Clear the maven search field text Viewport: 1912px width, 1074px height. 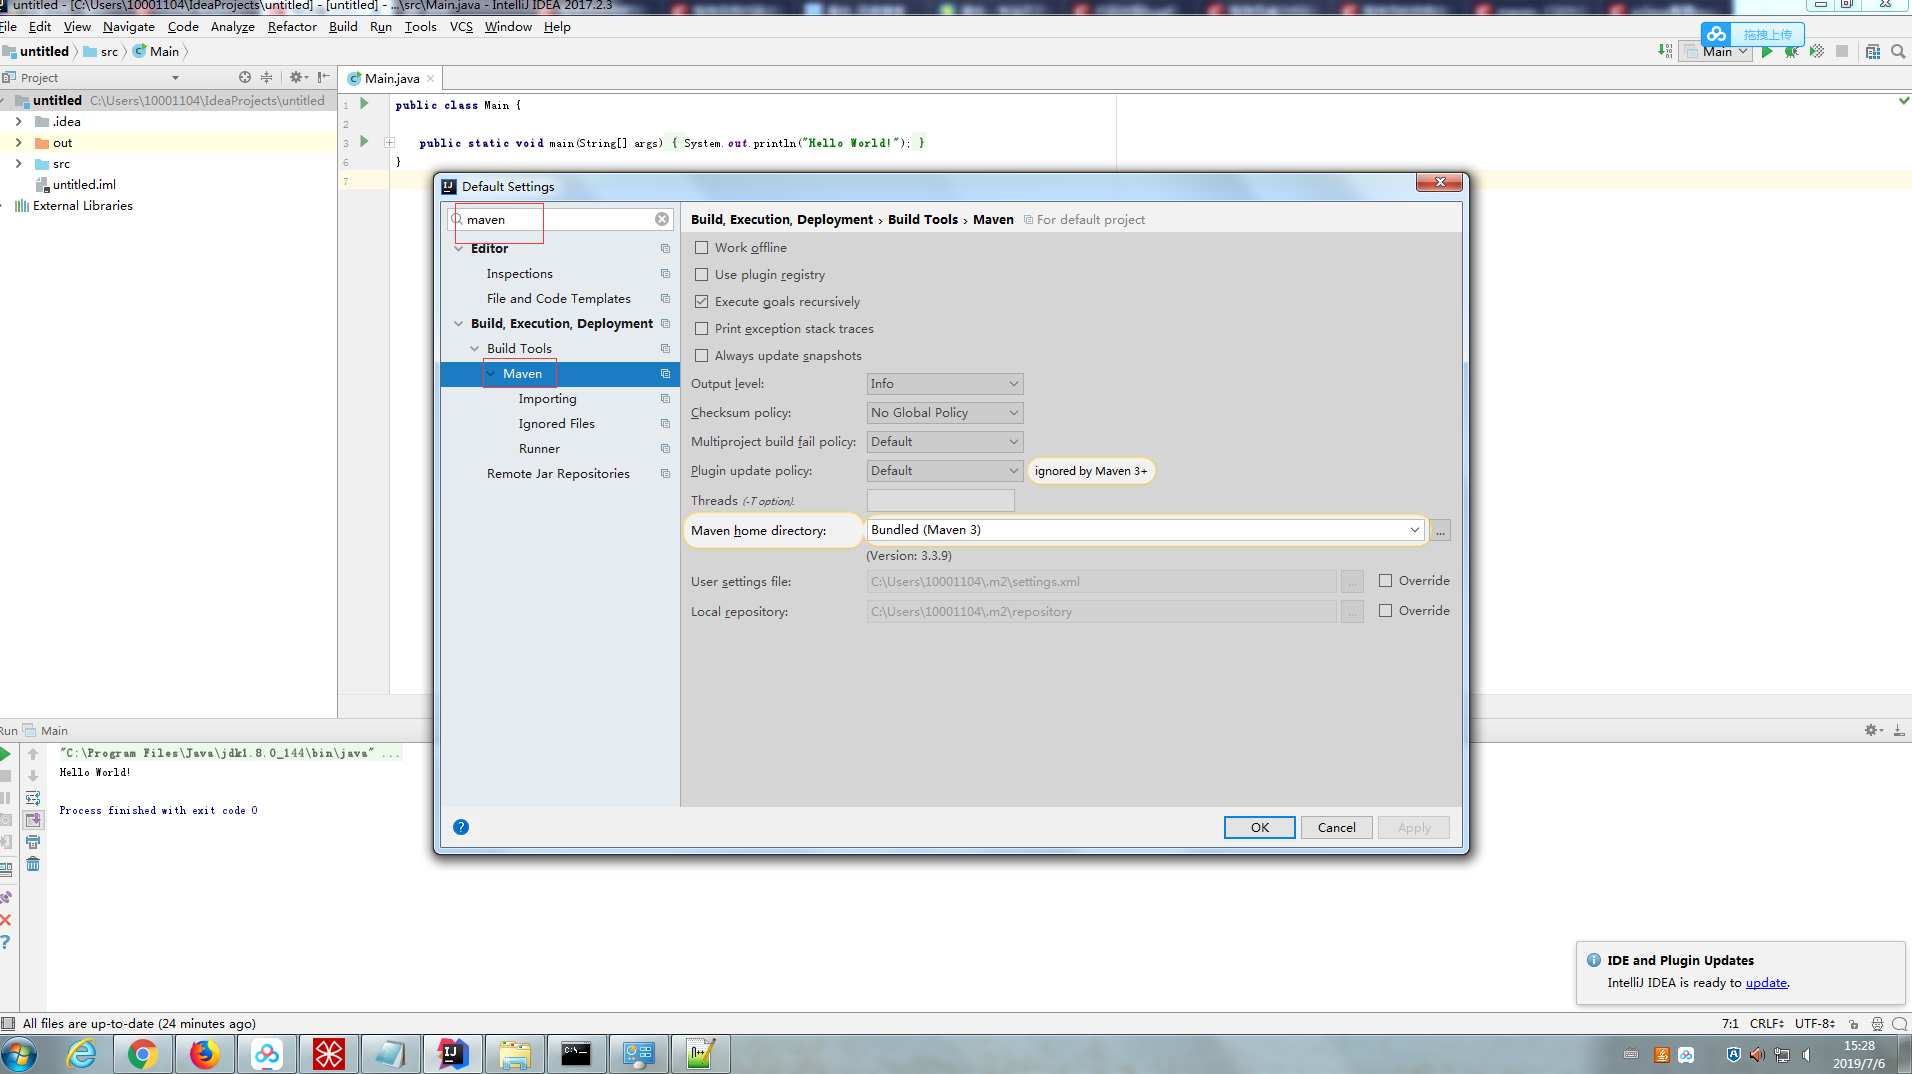click(x=662, y=219)
